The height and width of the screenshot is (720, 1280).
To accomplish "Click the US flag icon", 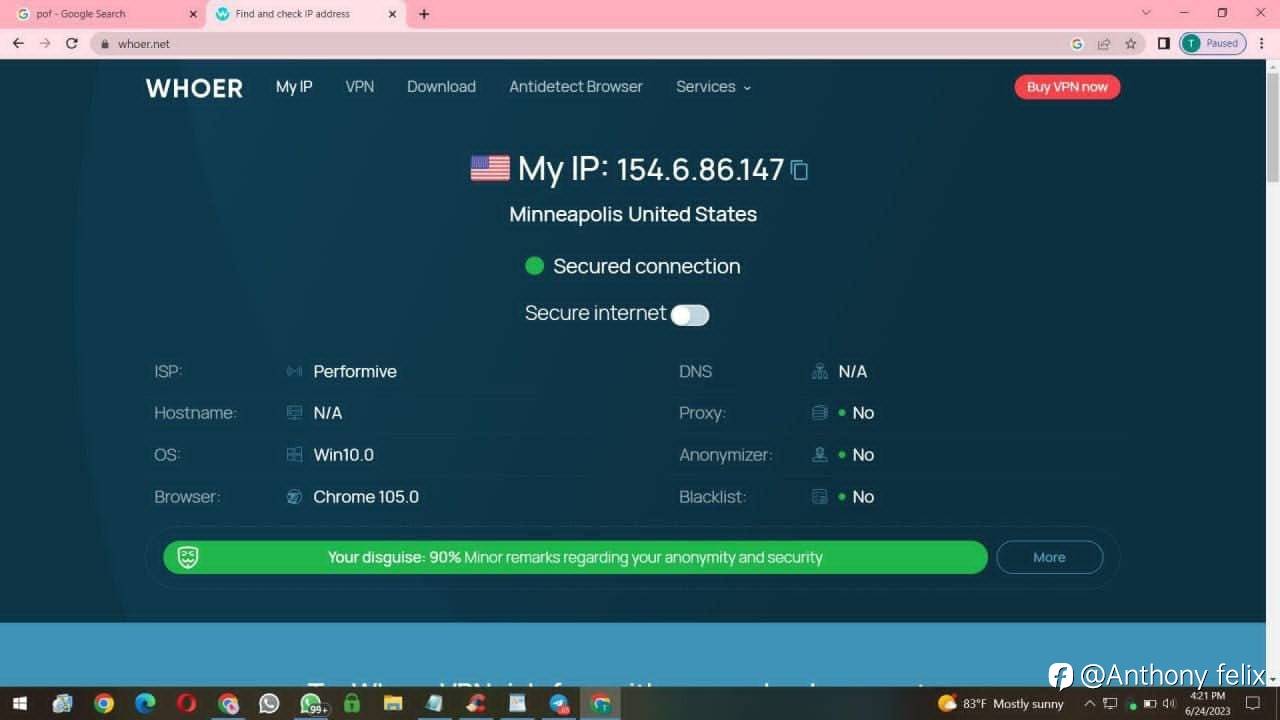I will (490, 168).
